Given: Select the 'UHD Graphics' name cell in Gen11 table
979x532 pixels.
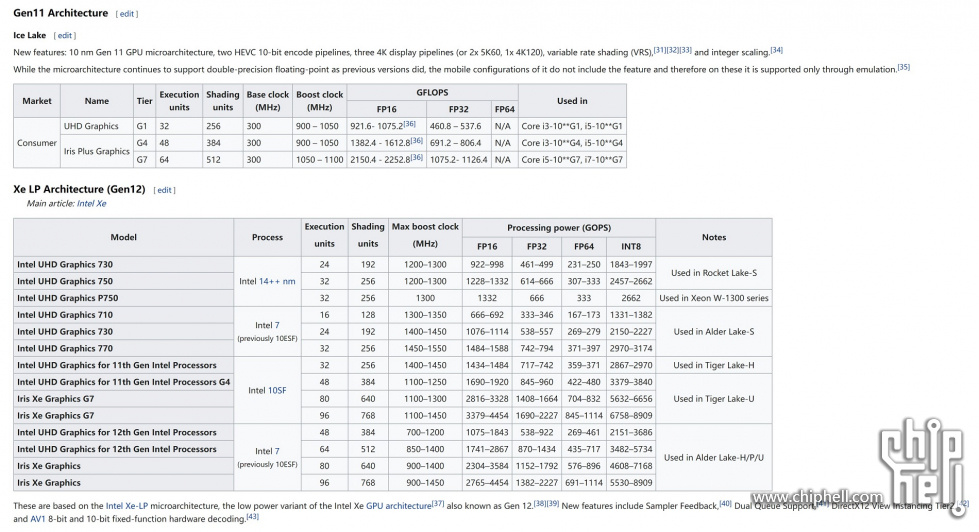Looking at the screenshot, I should (x=96, y=126).
